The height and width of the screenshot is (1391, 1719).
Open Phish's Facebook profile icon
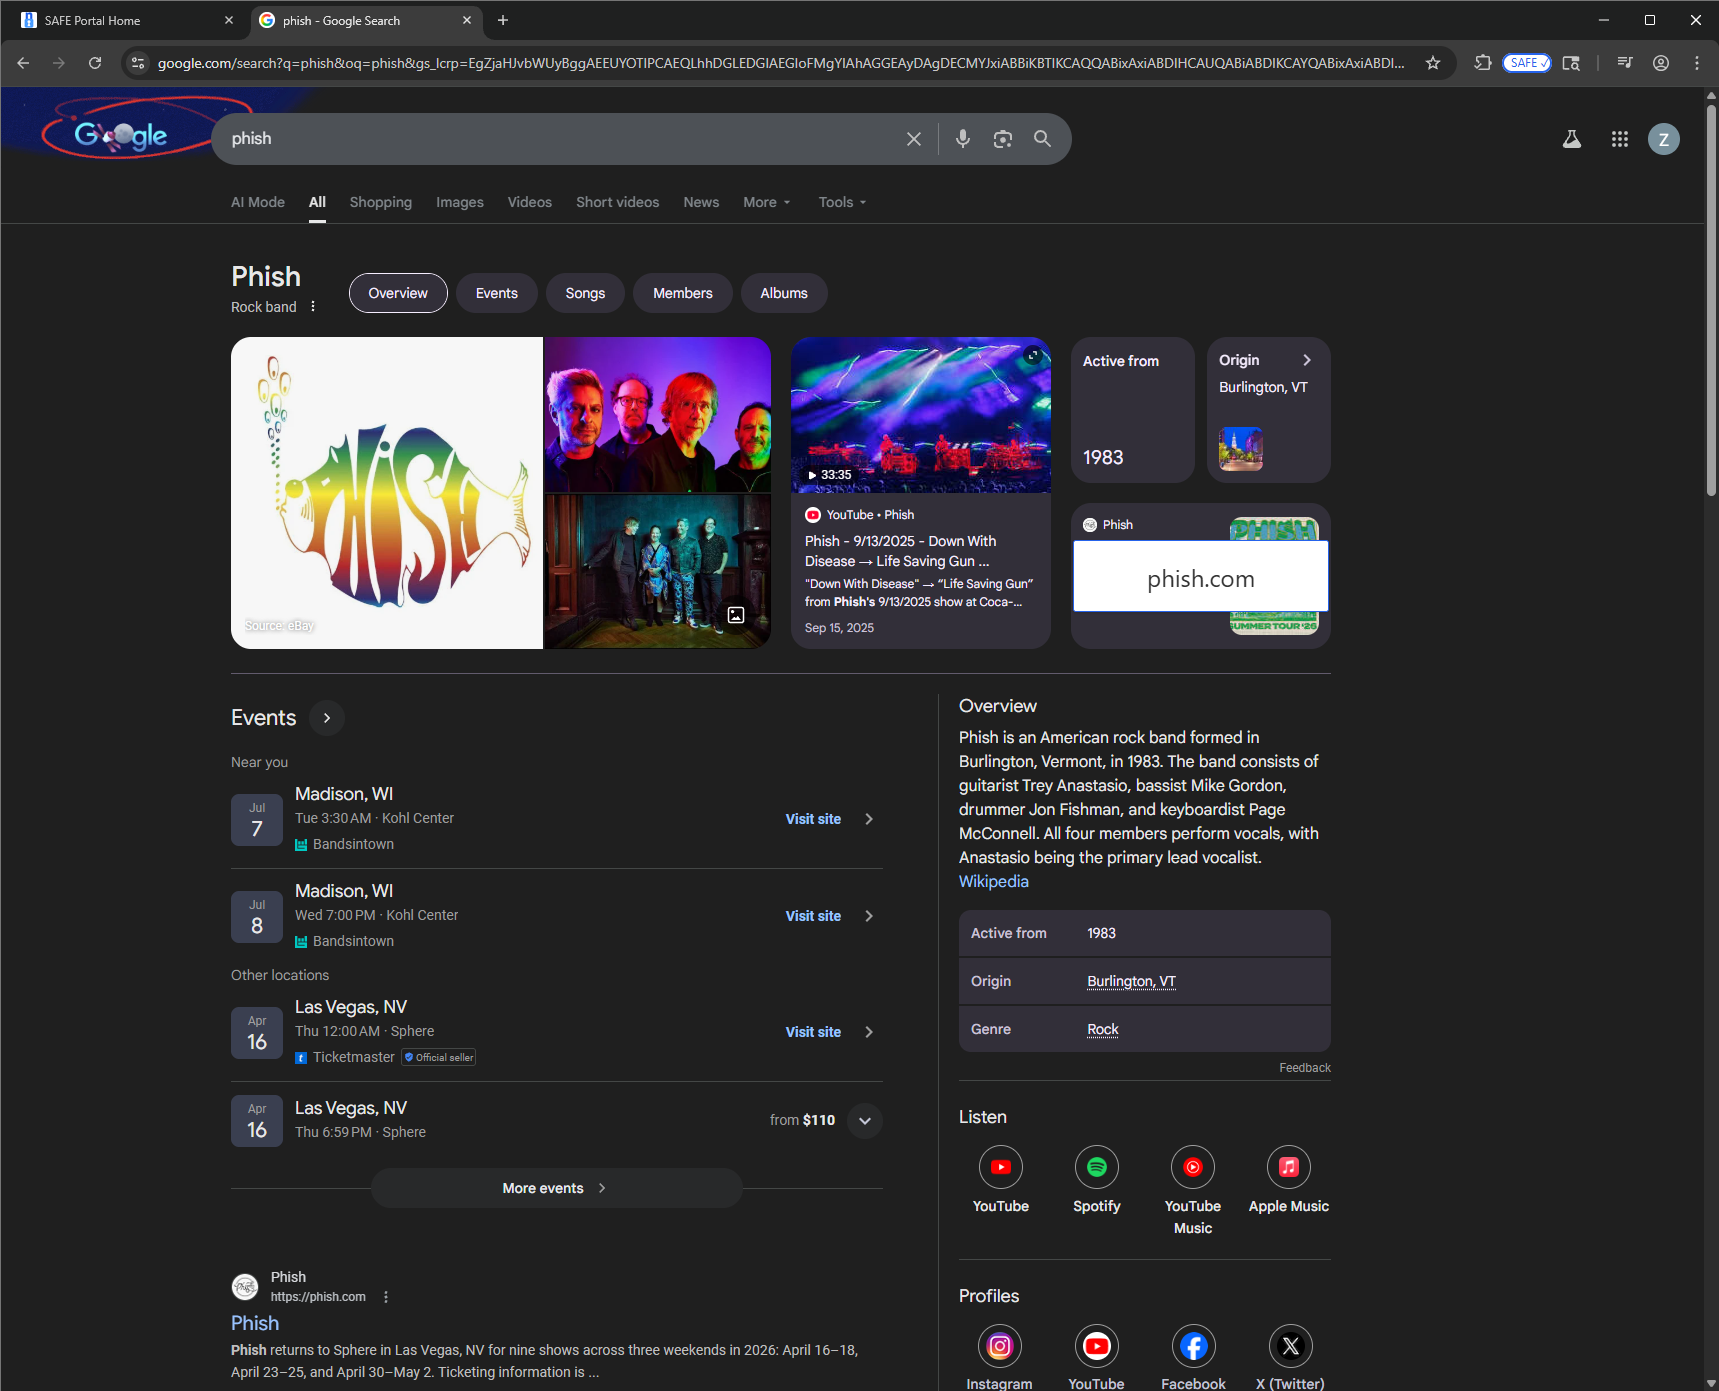point(1192,1345)
